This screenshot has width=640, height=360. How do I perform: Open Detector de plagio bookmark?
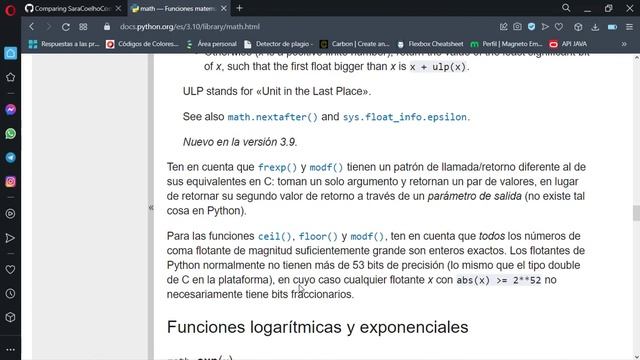(x=278, y=44)
